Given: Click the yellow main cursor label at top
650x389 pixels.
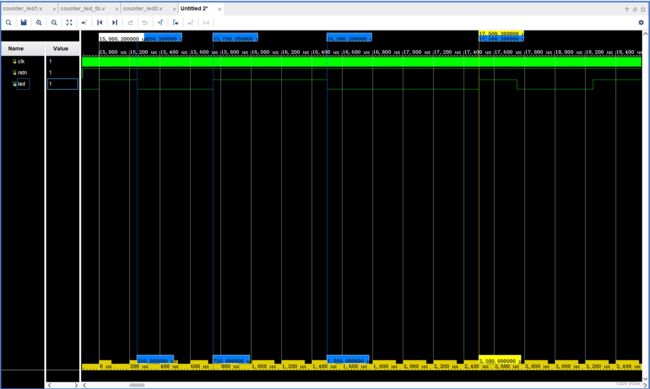Looking at the screenshot, I should click(x=501, y=33).
